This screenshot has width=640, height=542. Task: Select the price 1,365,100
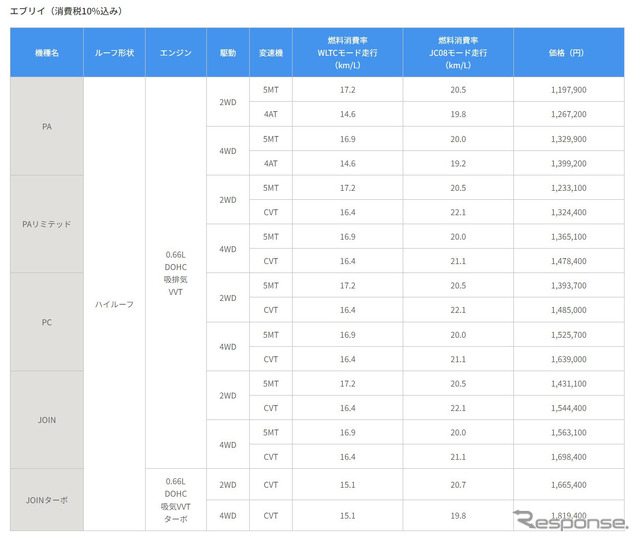coord(569,237)
